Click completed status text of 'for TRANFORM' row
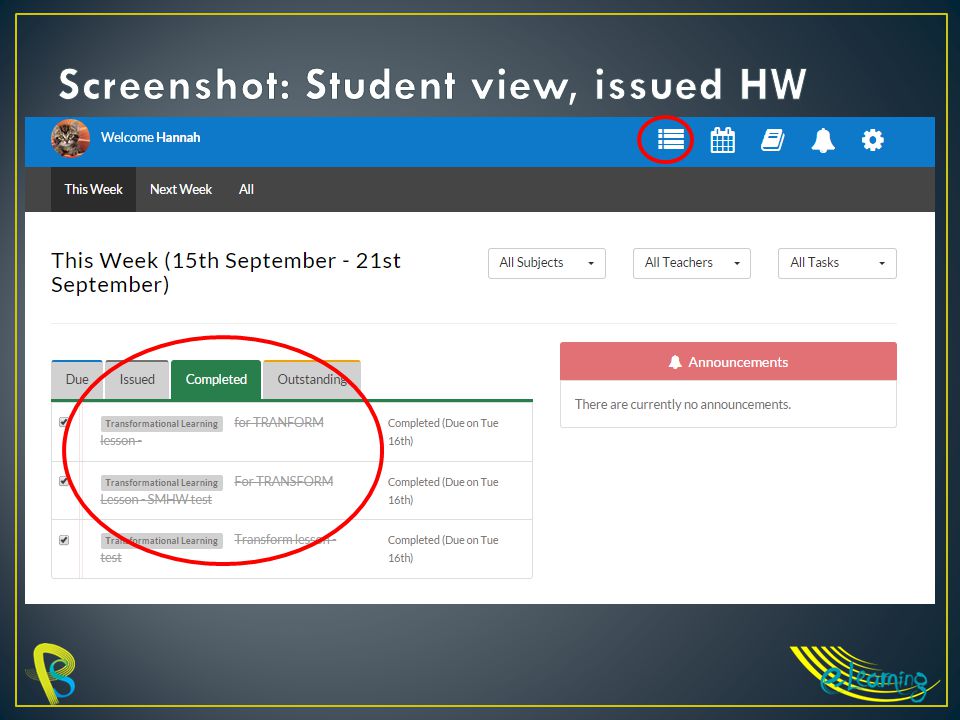 click(443, 432)
